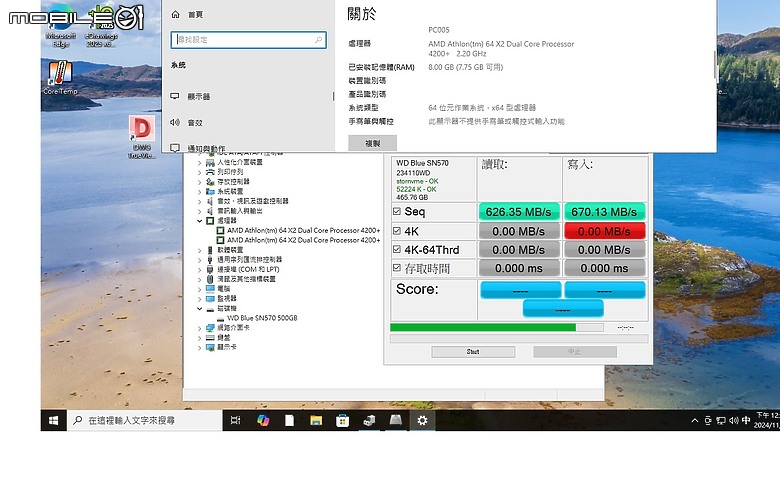
Task: Select 音效、視訊及遊戲控制器 row
Action: [253, 201]
